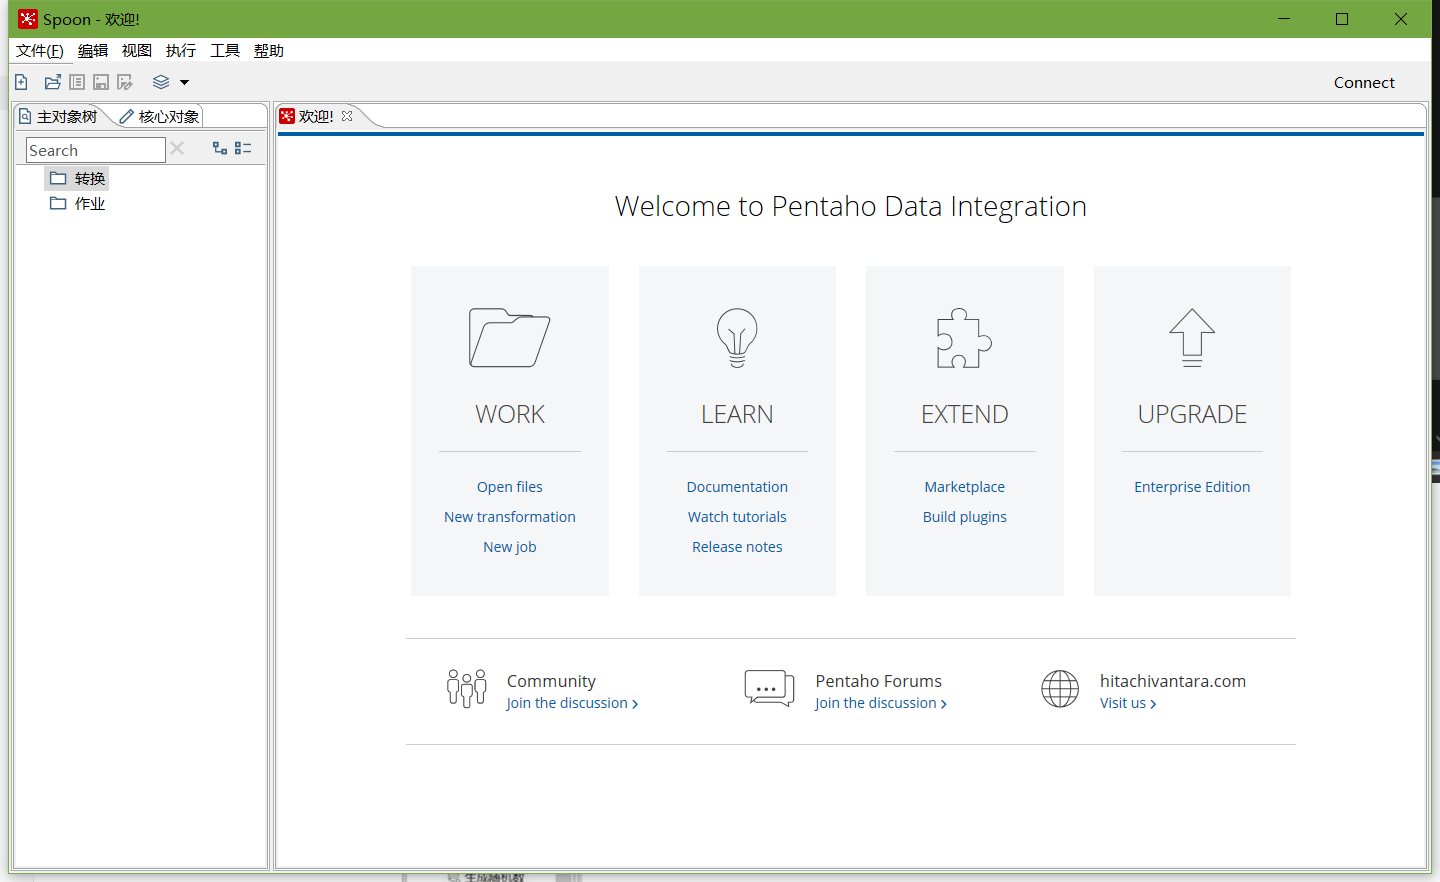
Task: Open the 编辑 menu
Action: point(93,51)
